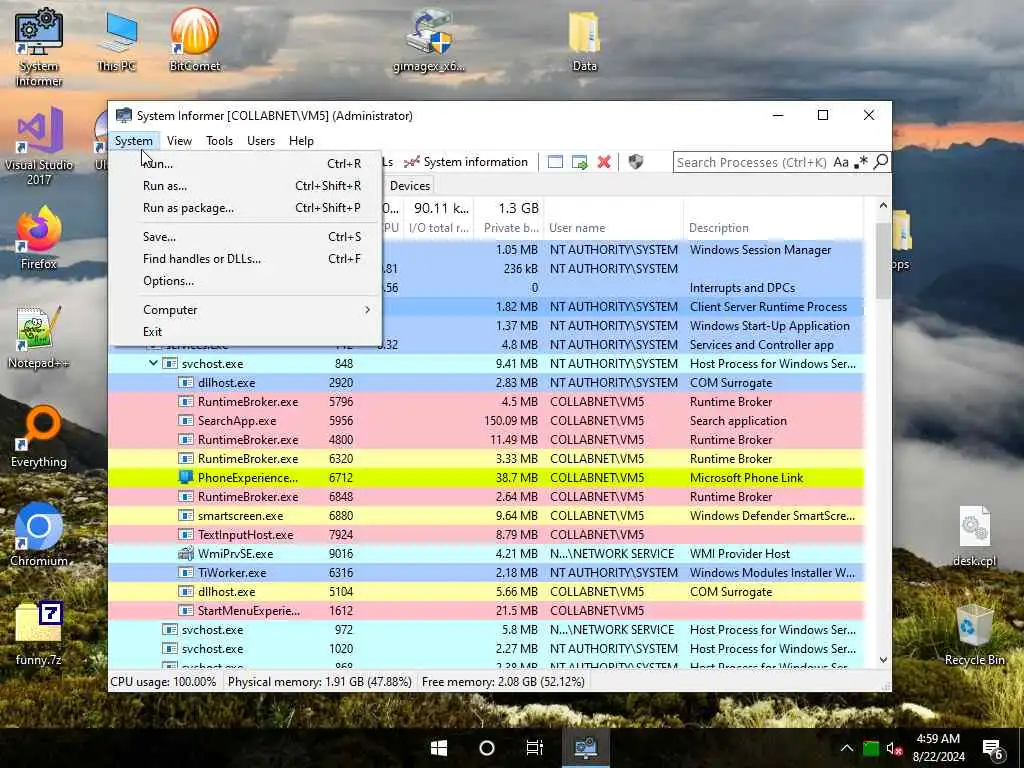Click the shield icon in toolbar
This screenshot has height=768, width=1024.
point(635,162)
